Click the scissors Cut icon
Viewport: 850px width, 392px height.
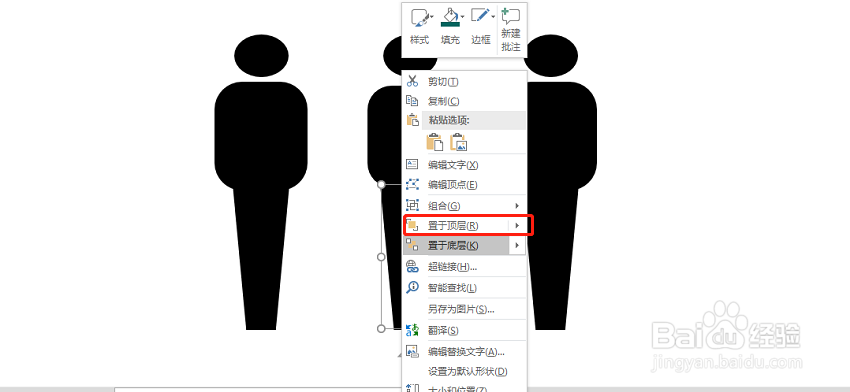[413, 81]
